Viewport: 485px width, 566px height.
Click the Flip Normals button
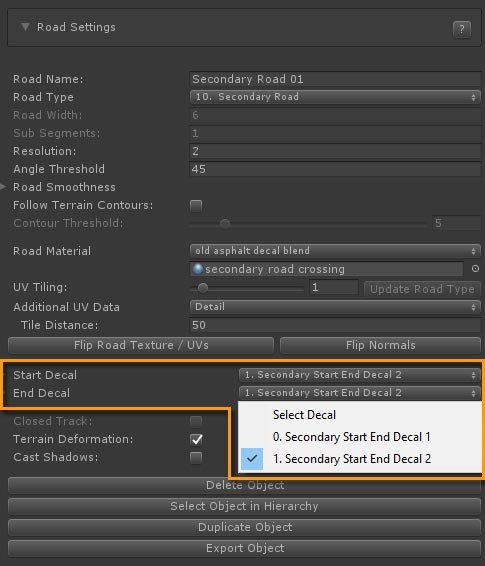pos(380,345)
